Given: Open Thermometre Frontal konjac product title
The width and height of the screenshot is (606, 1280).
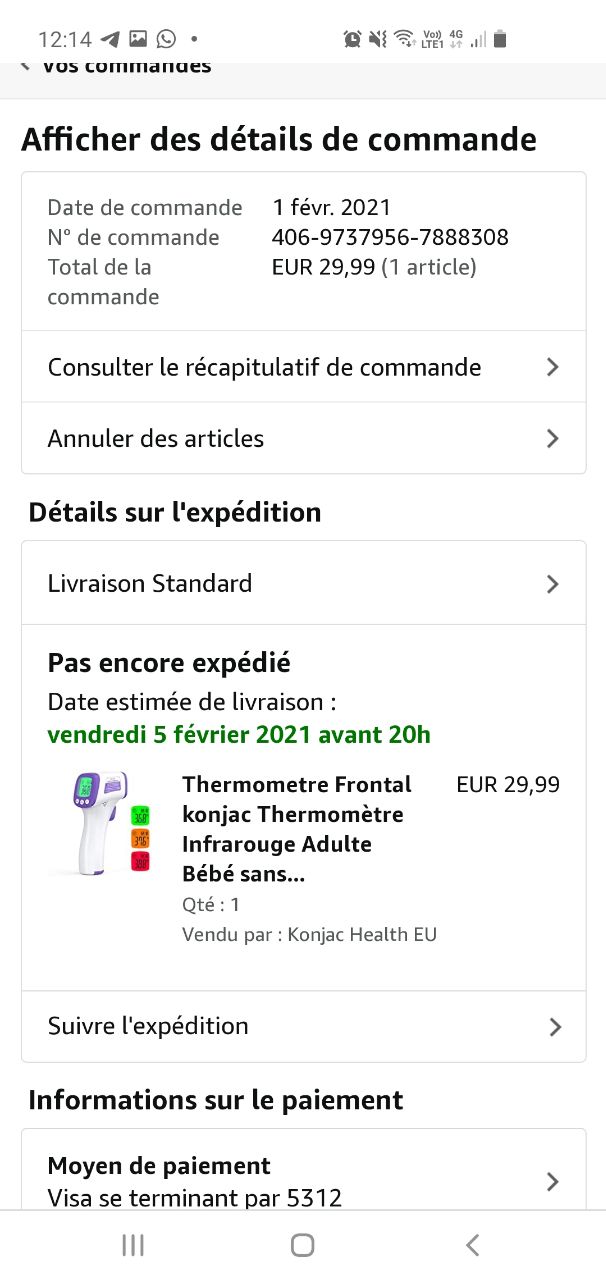Looking at the screenshot, I should (x=295, y=829).
